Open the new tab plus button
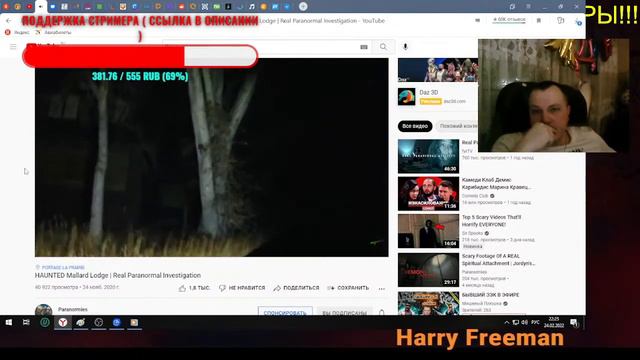 pos(303,6)
